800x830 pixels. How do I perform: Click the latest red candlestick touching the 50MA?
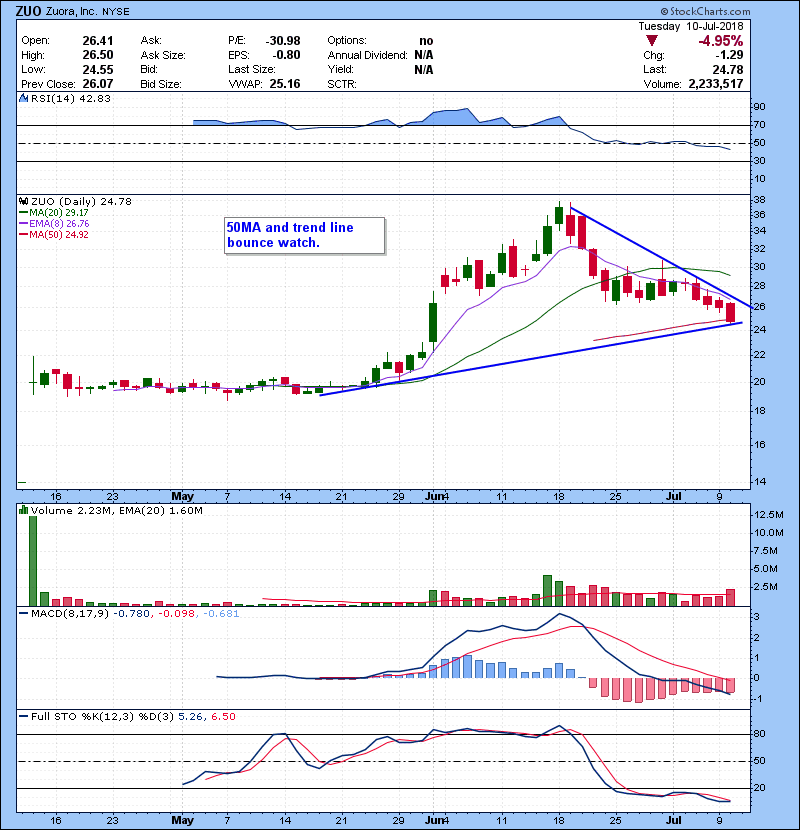pyautogui.click(x=731, y=312)
